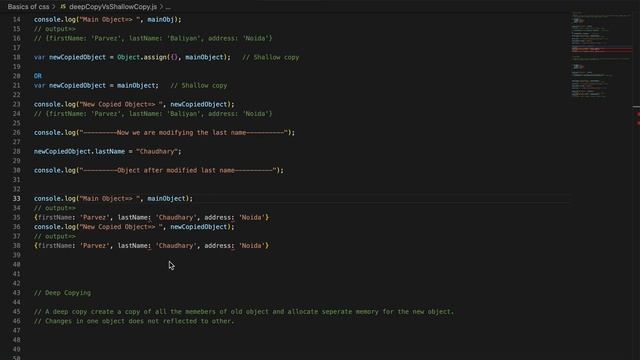Click line number 43 in gutter
Viewport: 640px width, 360px height.
coord(16,293)
